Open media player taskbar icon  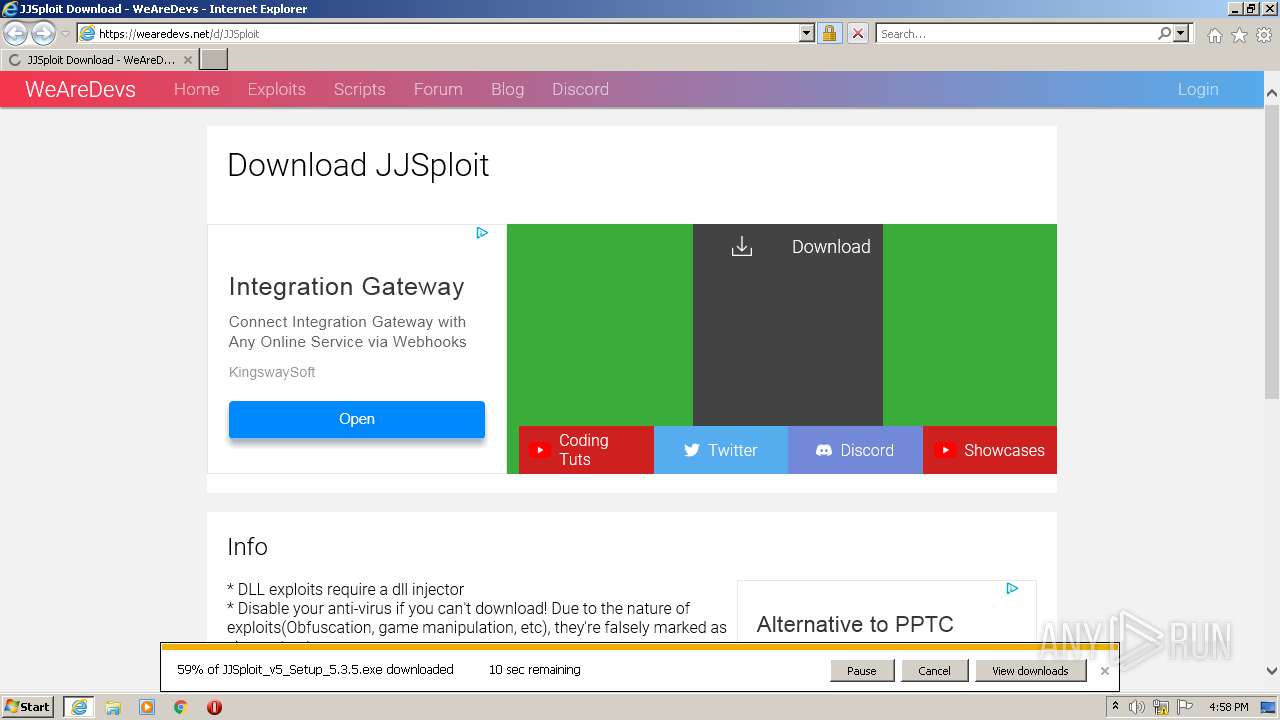click(147, 707)
